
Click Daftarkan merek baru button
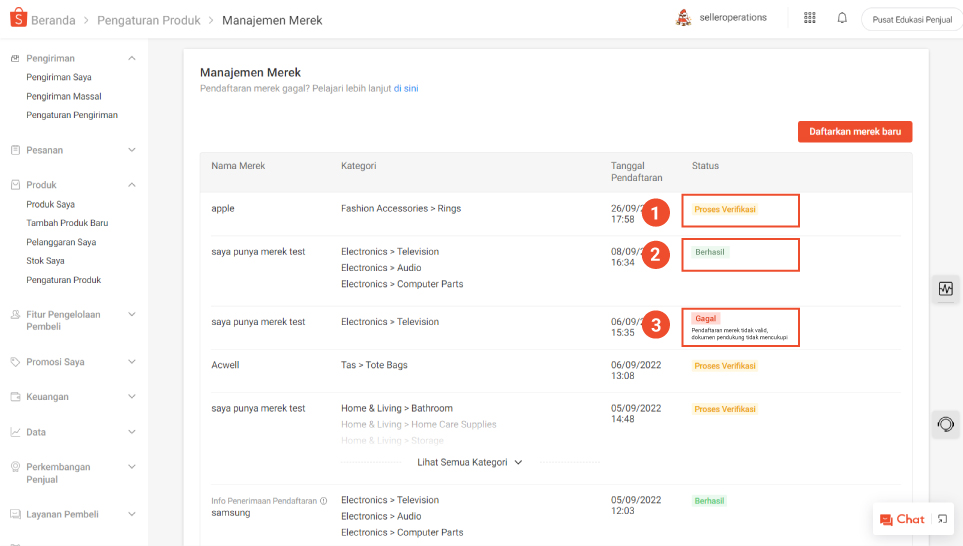tap(854, 132)
